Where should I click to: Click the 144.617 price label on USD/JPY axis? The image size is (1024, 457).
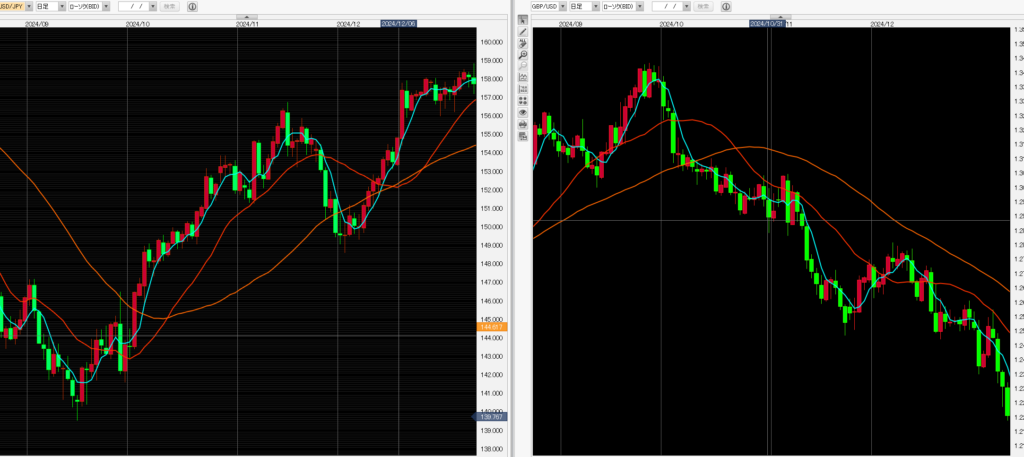(x=494, y=327)
